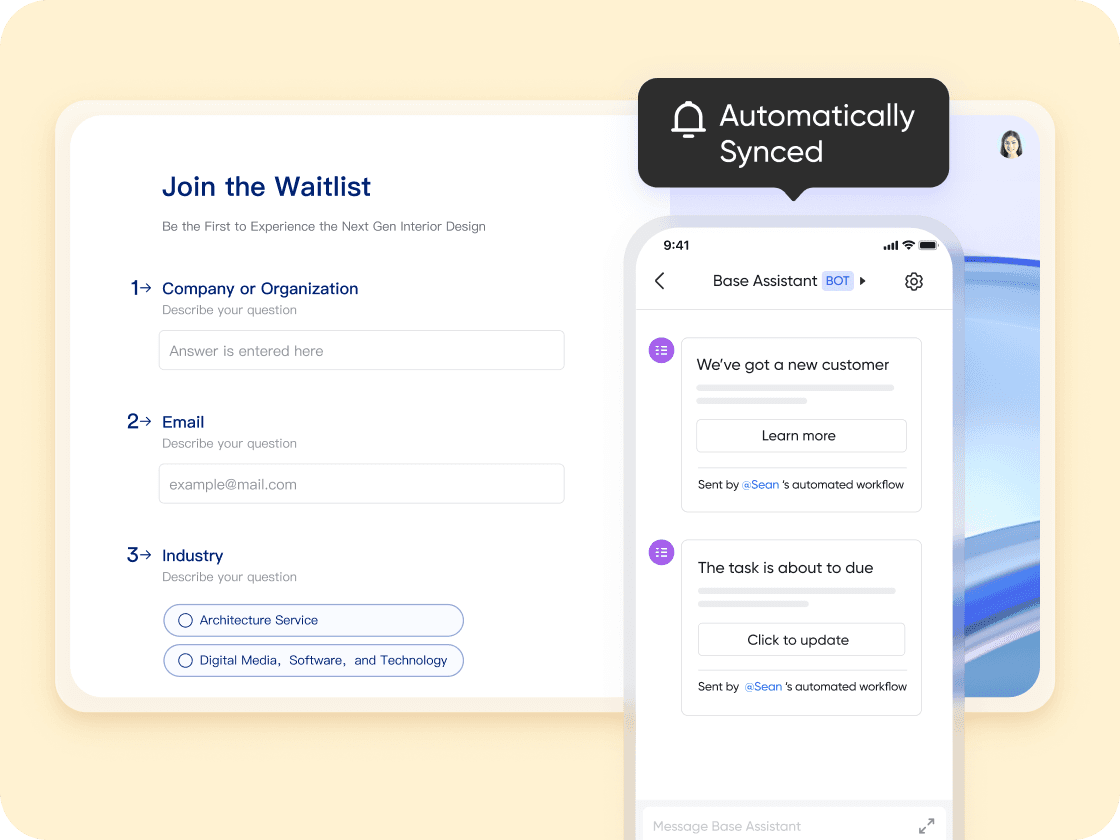Click bot avatar beside new customer message

(x=661, y=350)
